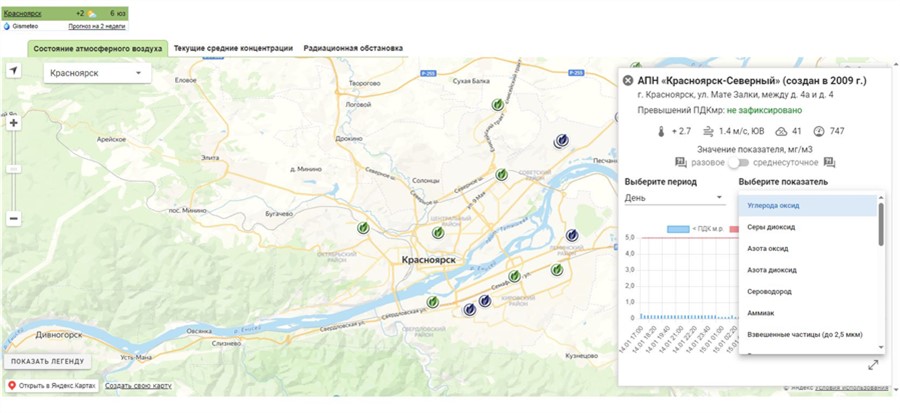Select green station marker in Центральный район

click(438, 232)
